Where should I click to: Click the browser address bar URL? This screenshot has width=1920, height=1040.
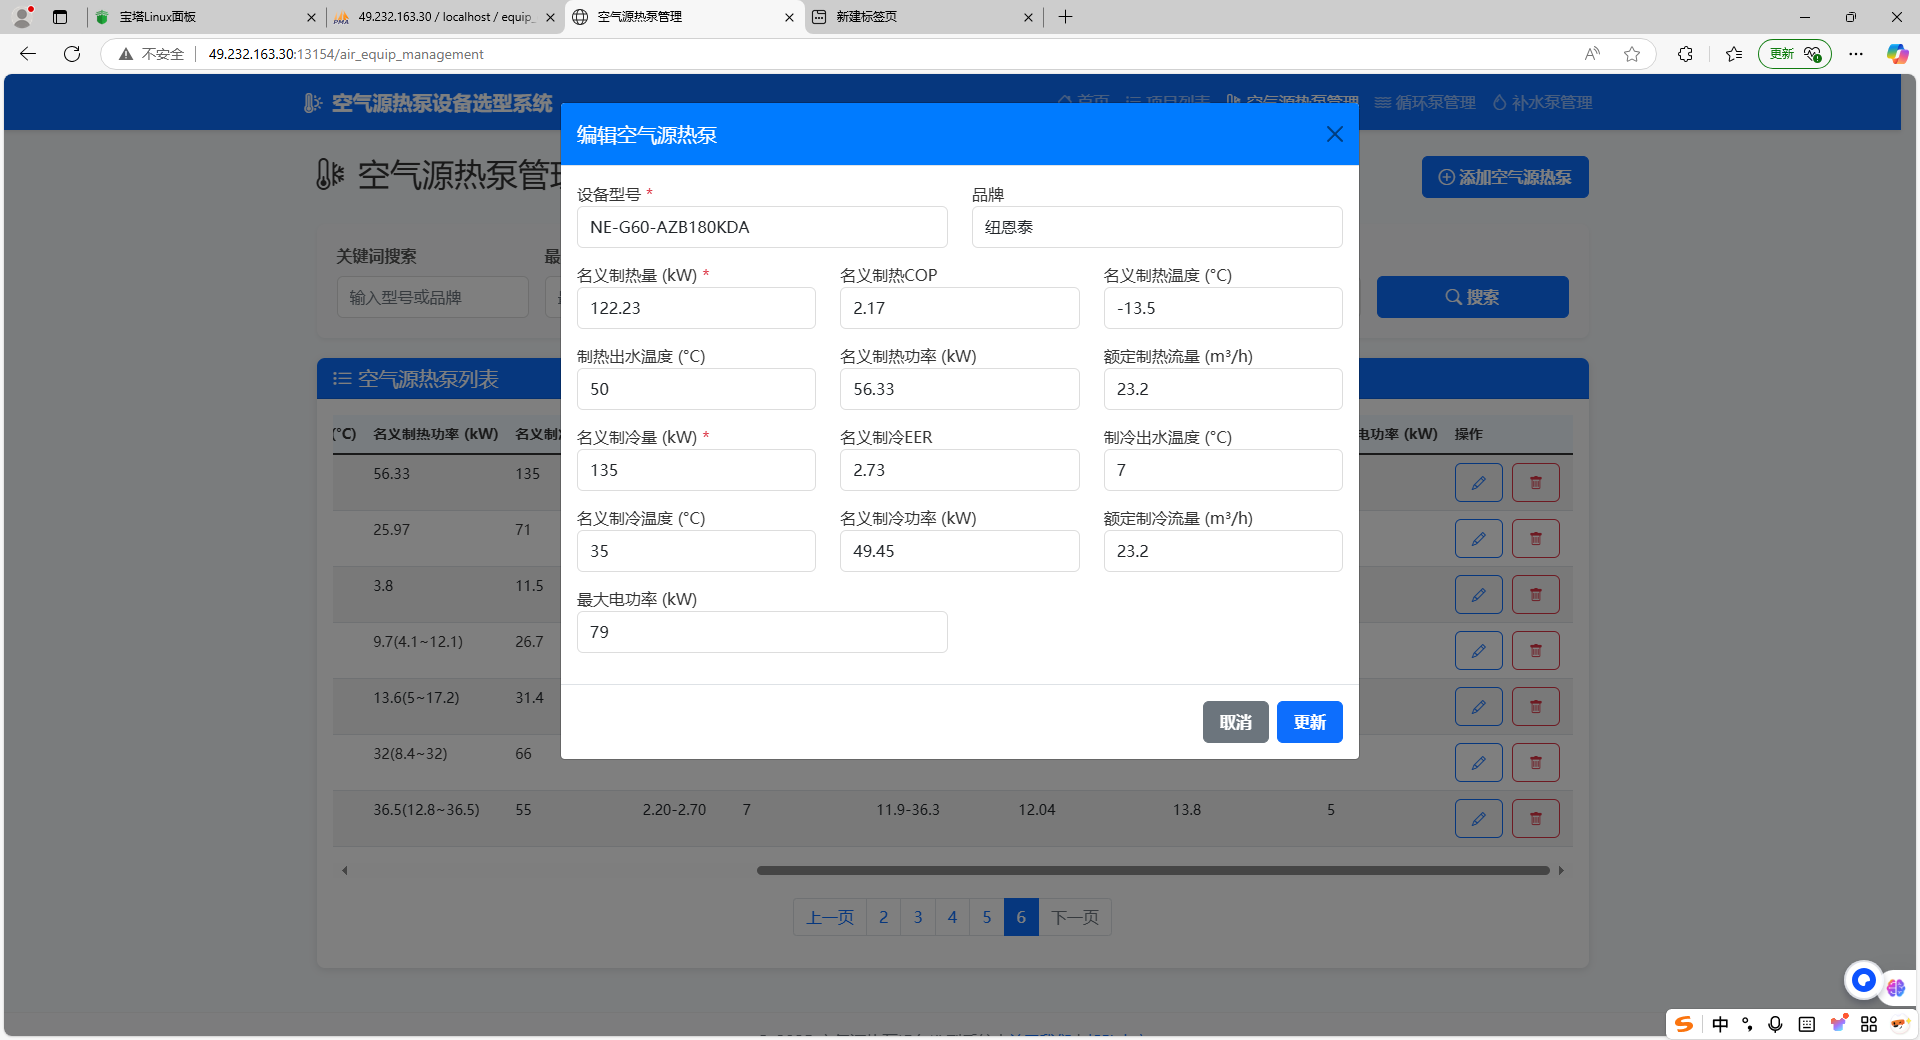pos(346,54)
